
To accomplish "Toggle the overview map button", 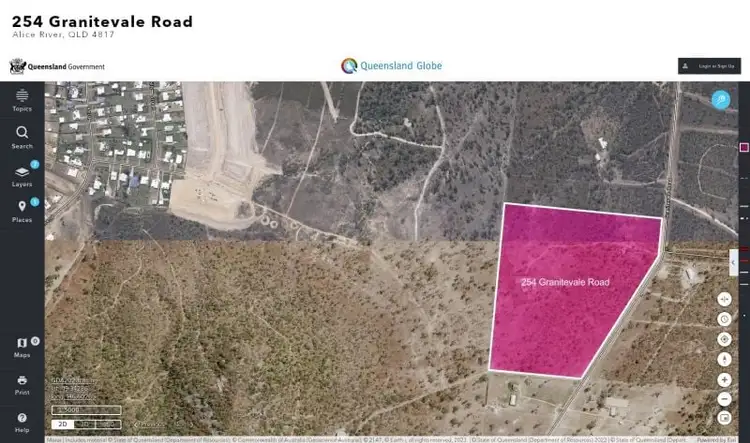I will 724,418.
